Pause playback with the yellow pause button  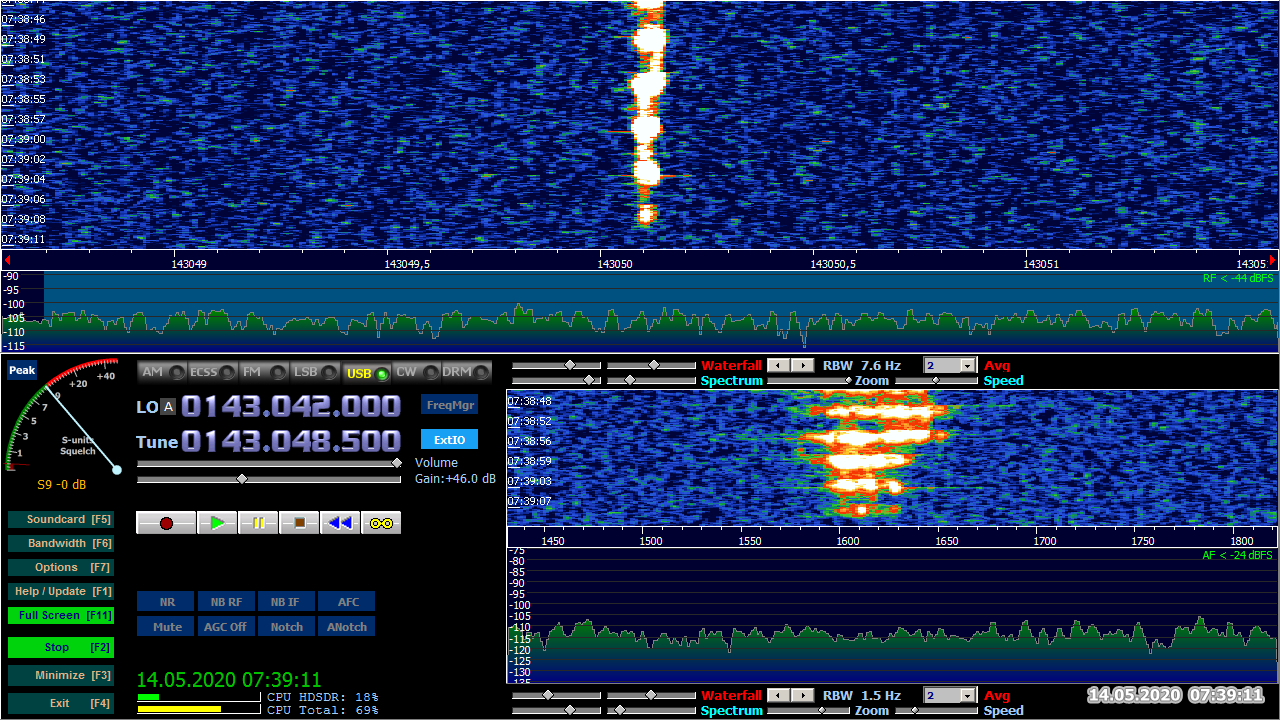coord(258,523)
